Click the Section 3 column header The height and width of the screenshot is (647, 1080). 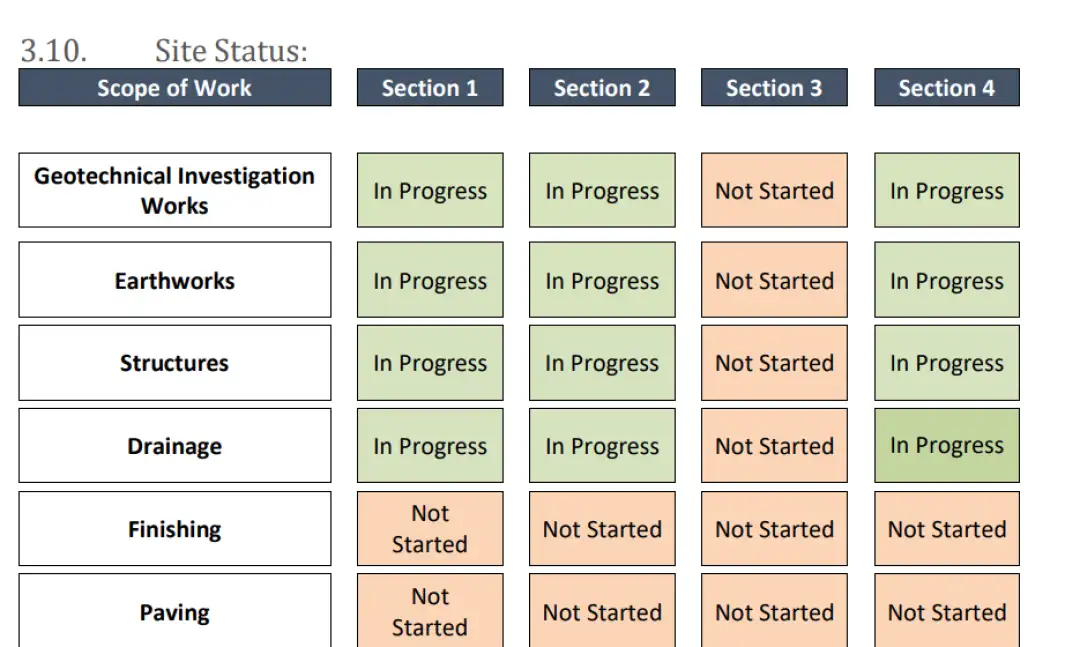(774, 88)
